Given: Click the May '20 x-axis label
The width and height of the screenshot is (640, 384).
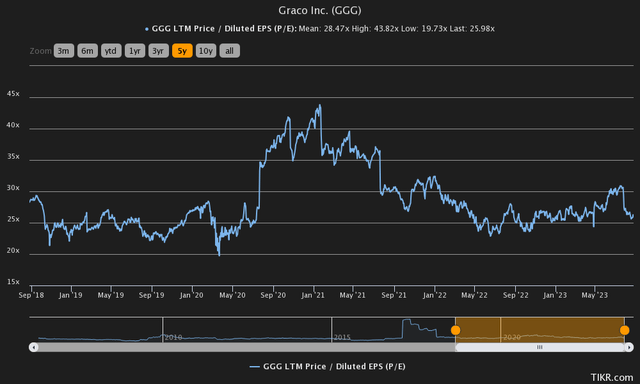Looking at the screenshot, I should coord(232,295).
